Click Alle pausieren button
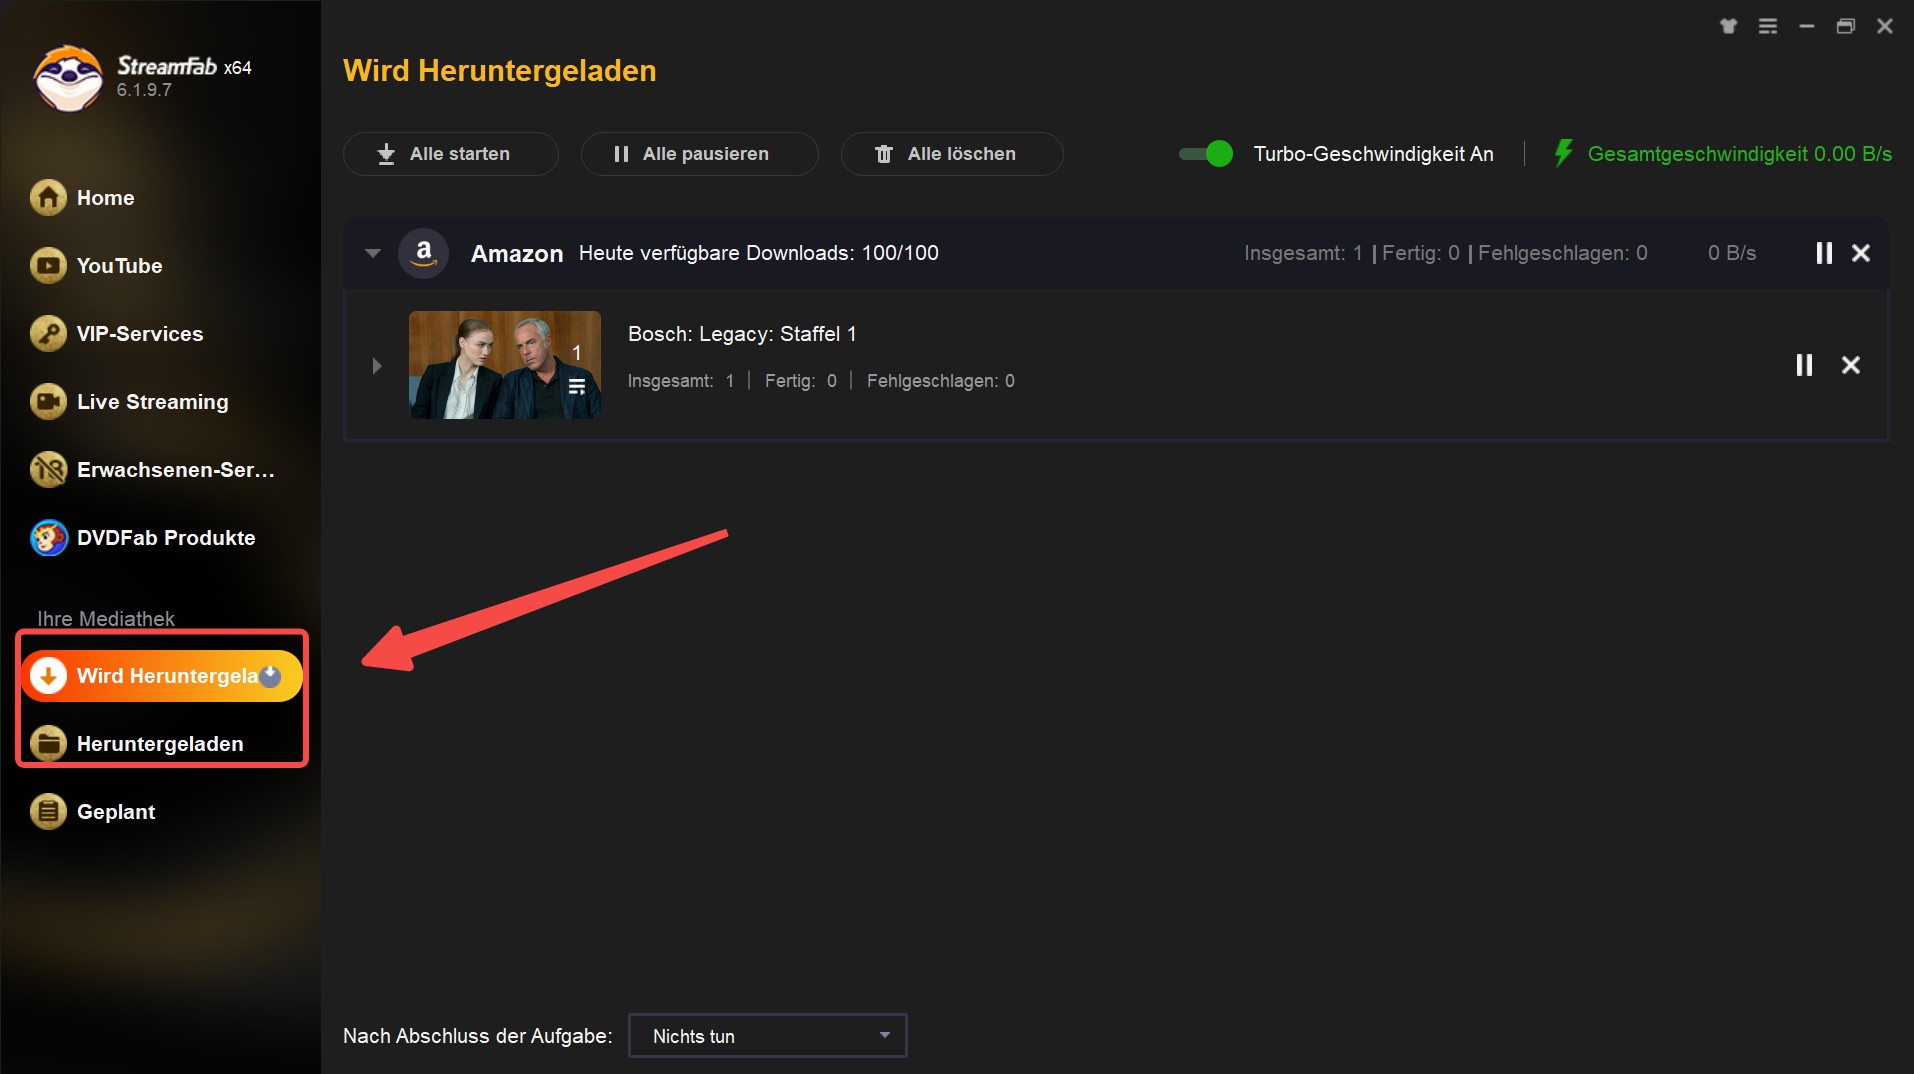Viewport: 1914px width, 1074px height. click(699, 154)
